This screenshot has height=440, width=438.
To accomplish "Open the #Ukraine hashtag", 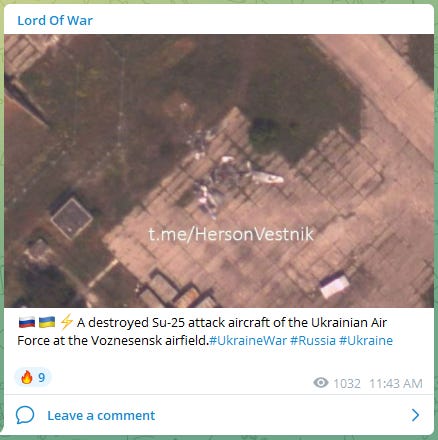I will point(366,341).
